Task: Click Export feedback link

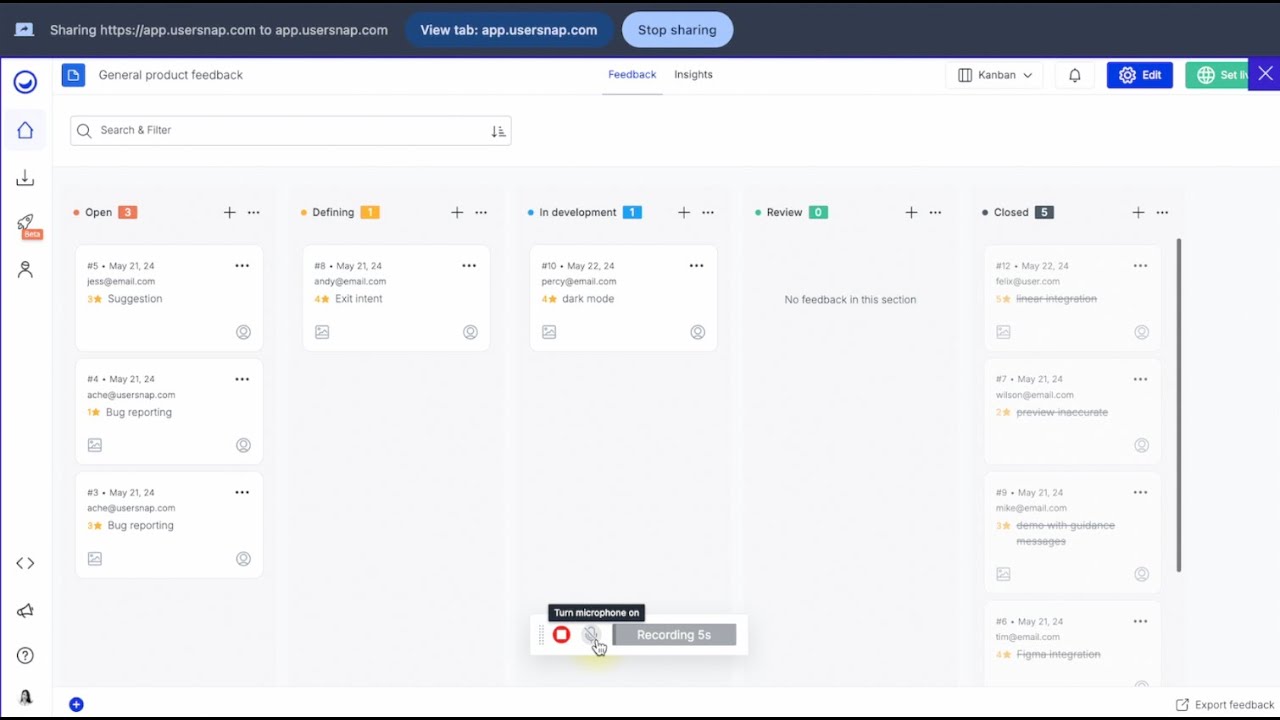Action: coord(1225,705)
